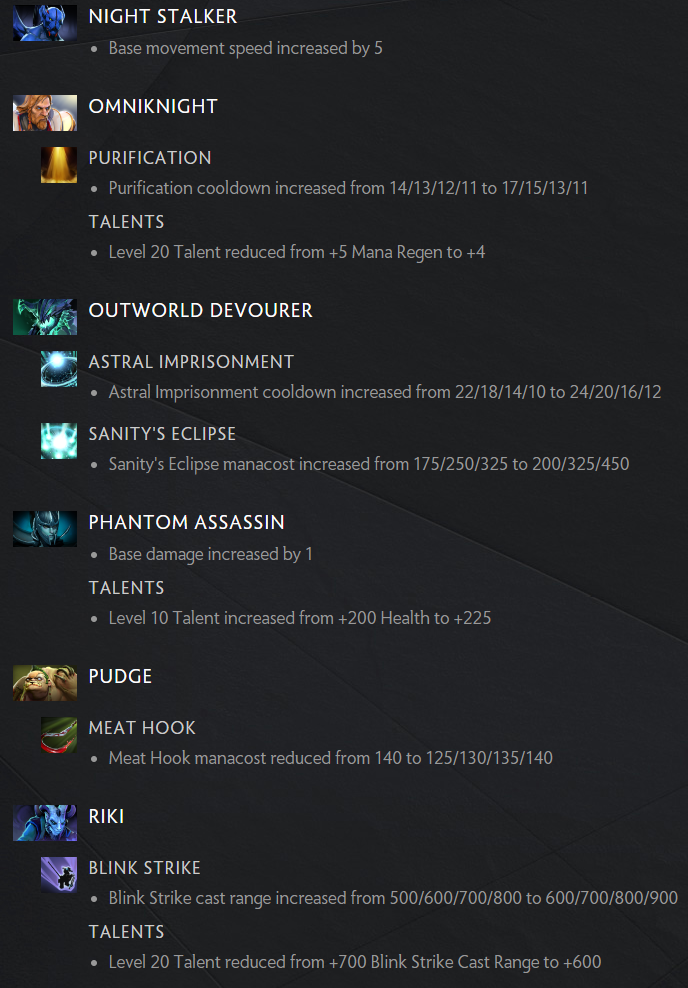
Task: Select the Astral Imprisonment ability icon
Action: coord(59,369)
